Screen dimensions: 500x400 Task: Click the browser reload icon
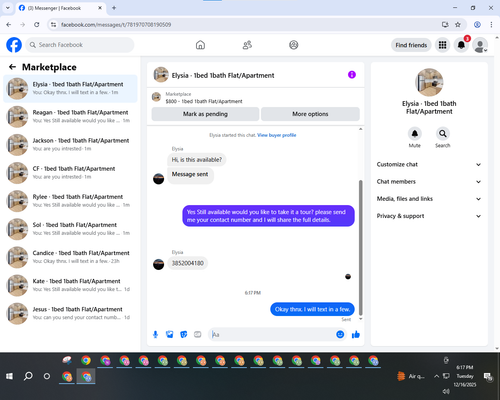(x=37, y=24)
